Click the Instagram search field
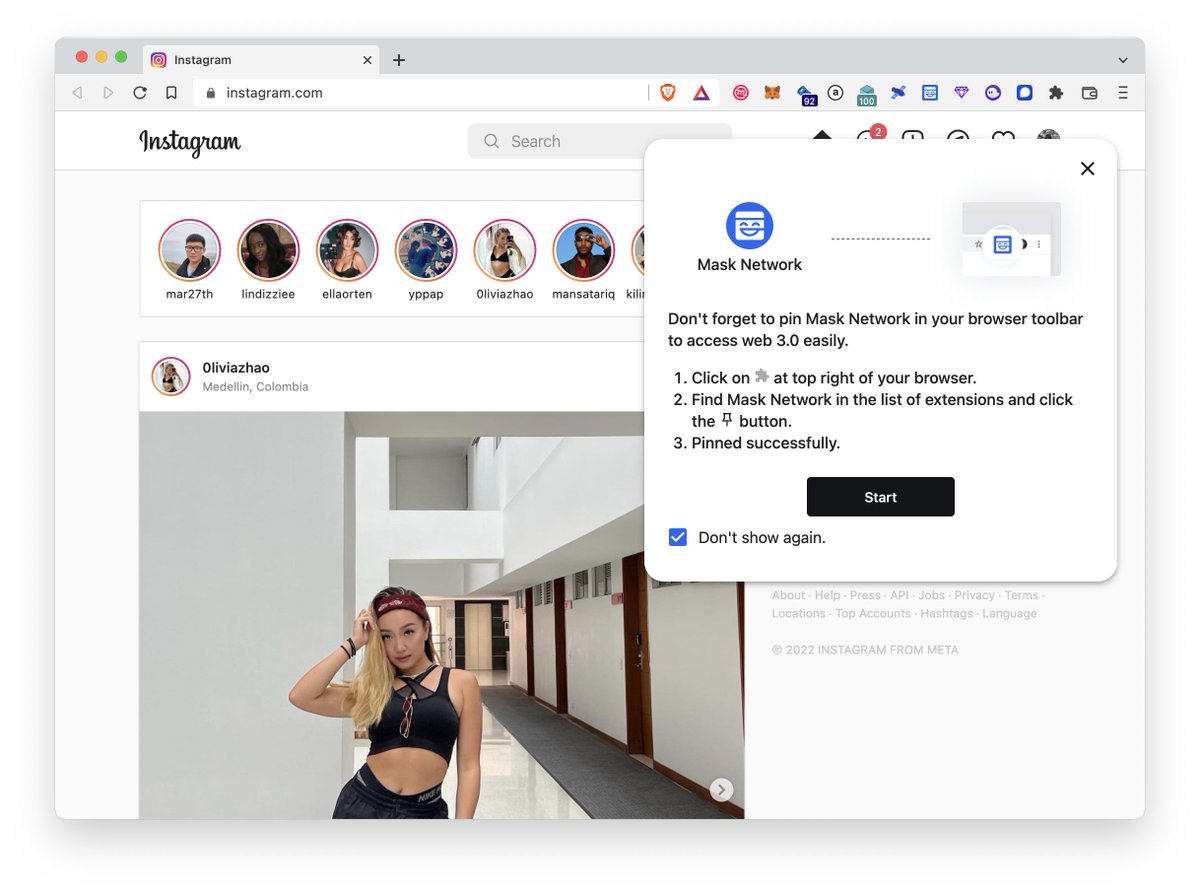This screenshot has height=892, width=1200. click(x=600, y=141)
